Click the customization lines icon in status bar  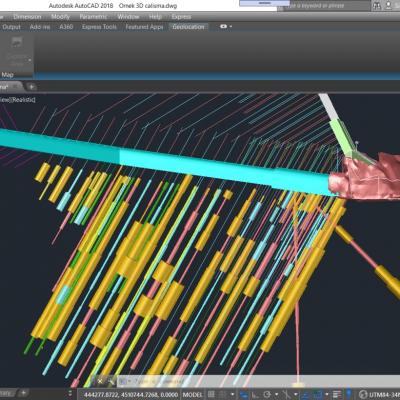[x=337, y=395]
